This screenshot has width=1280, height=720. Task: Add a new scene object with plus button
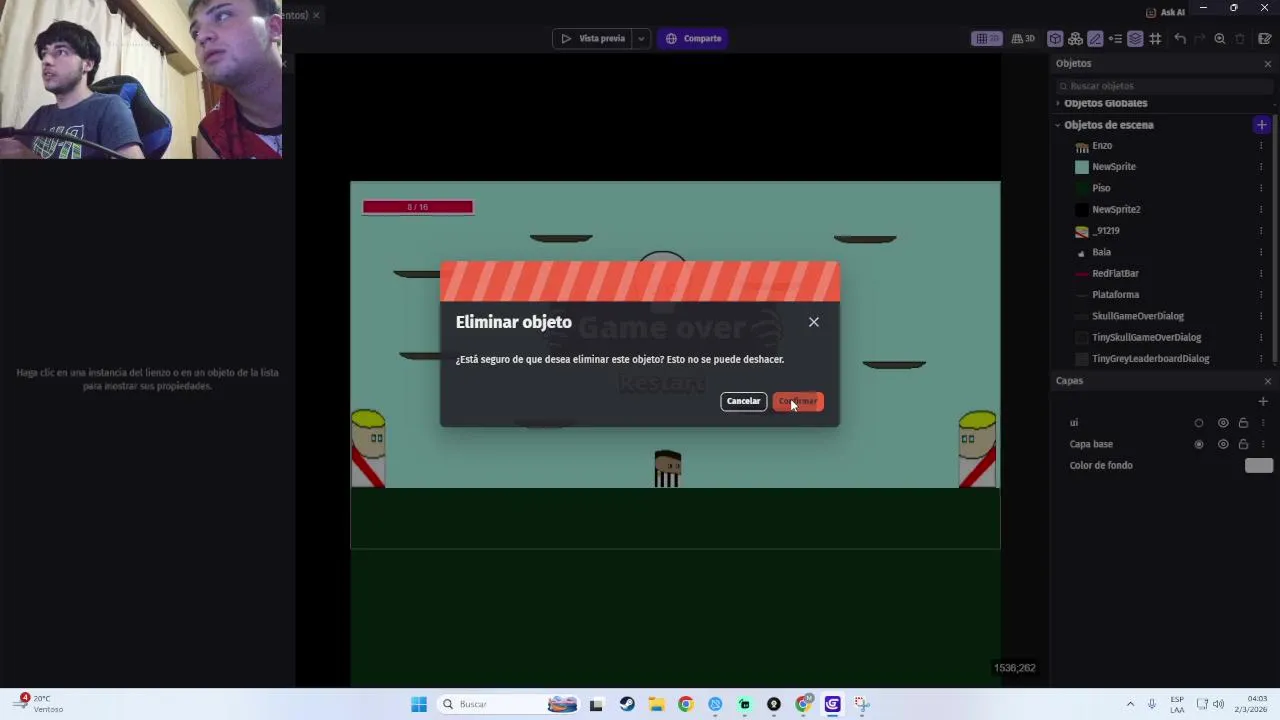pos(1261,125)
